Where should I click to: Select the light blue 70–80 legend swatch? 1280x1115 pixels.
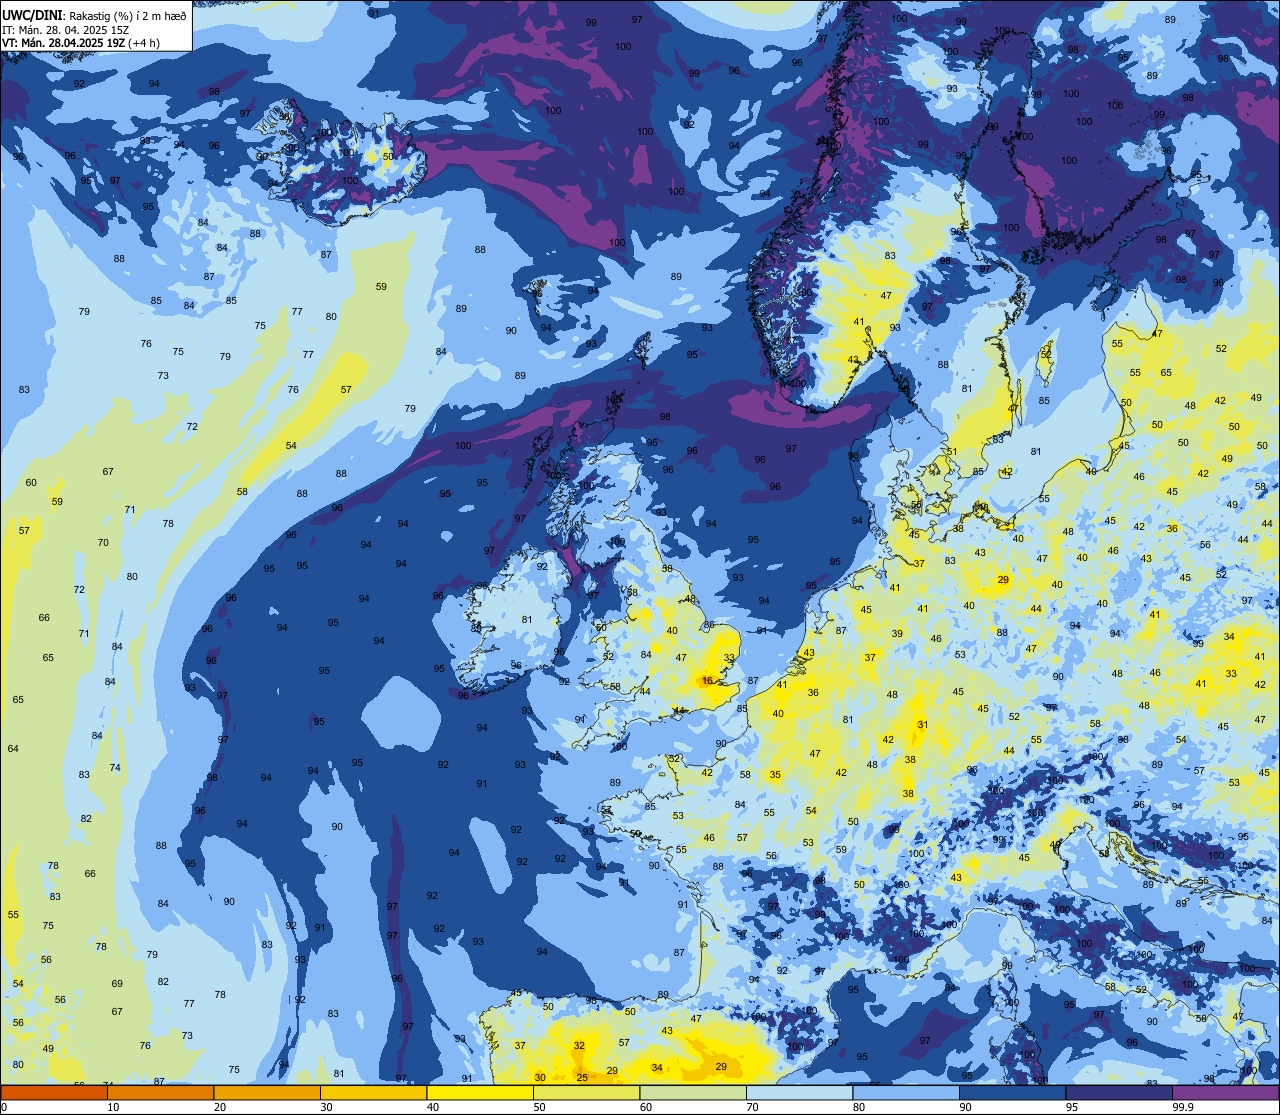[799, 1092]
